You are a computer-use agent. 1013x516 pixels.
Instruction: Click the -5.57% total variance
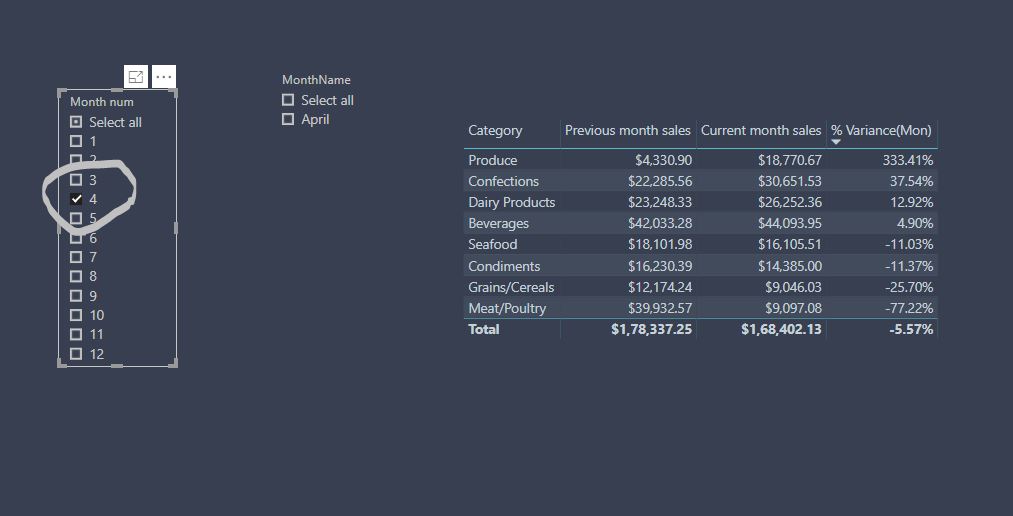911,329
